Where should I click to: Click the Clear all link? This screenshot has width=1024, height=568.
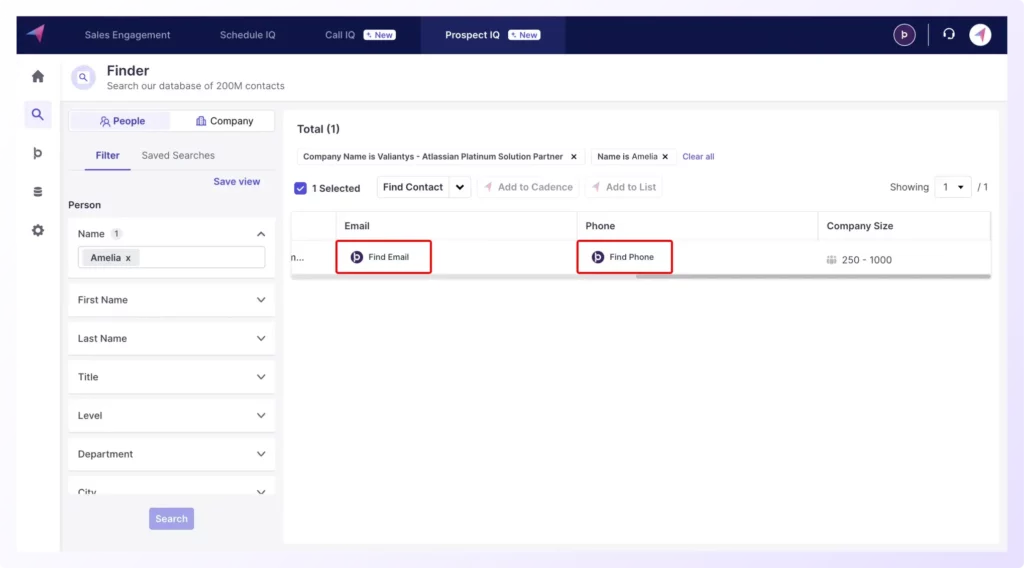(698, 157)
